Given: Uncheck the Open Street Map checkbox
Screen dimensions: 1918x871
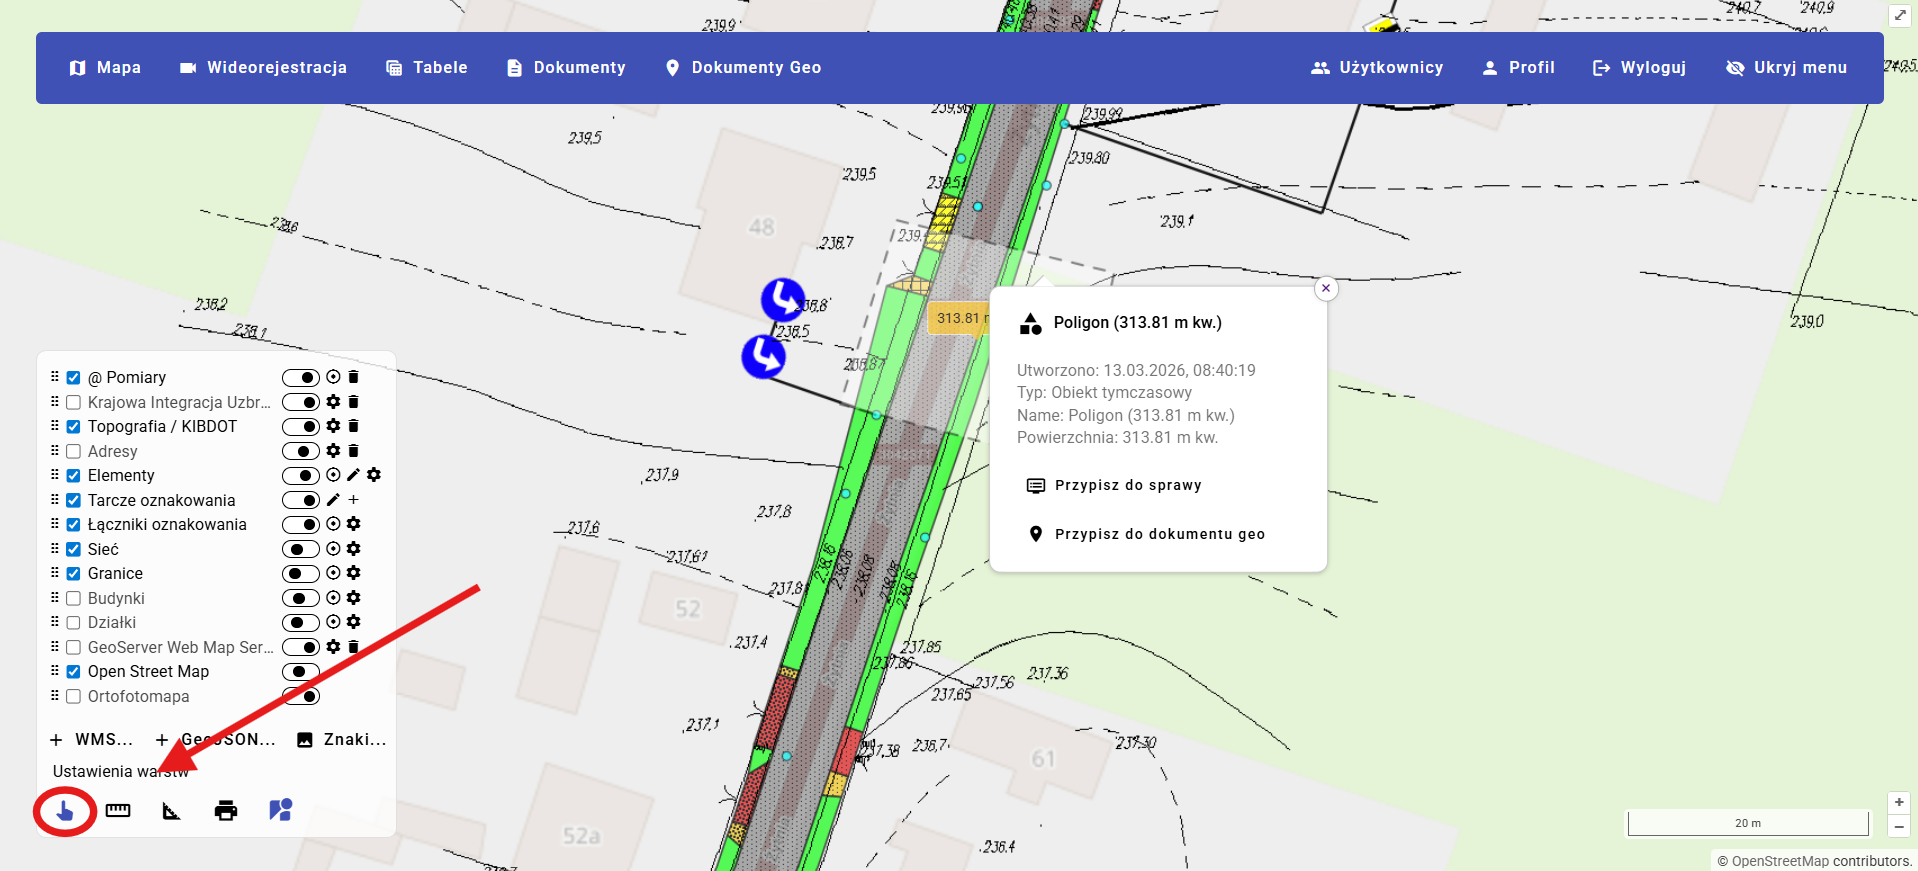Looking at the screenshot, I should coord(73,672).
